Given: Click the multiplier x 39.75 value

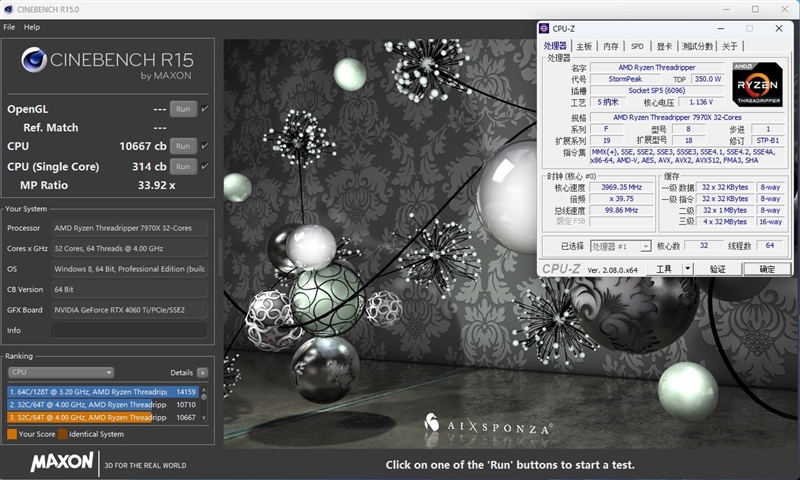Looking at the screenshot, I should pyautogui.click(x=621, y=198).
